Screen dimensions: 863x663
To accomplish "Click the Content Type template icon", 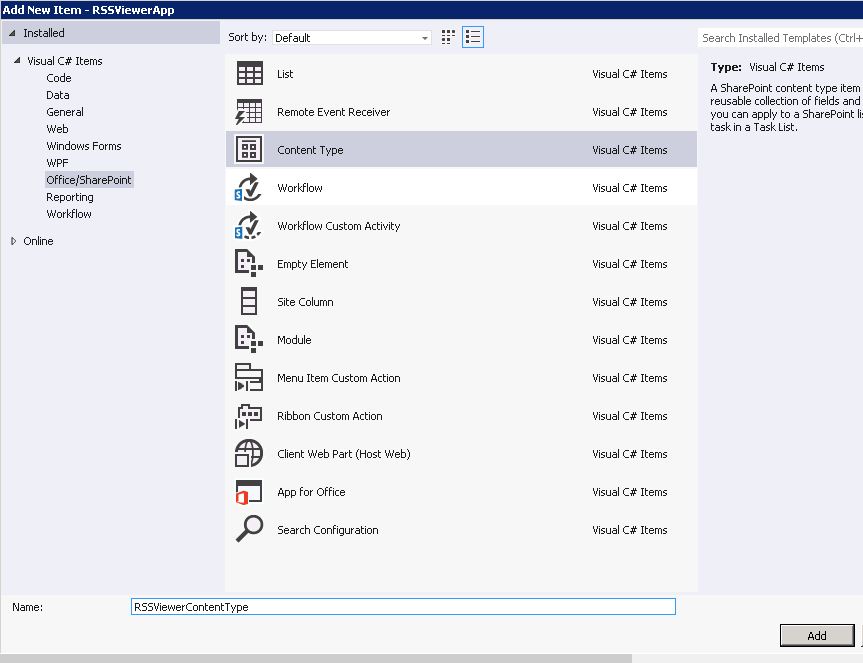I will click(249, 149).
